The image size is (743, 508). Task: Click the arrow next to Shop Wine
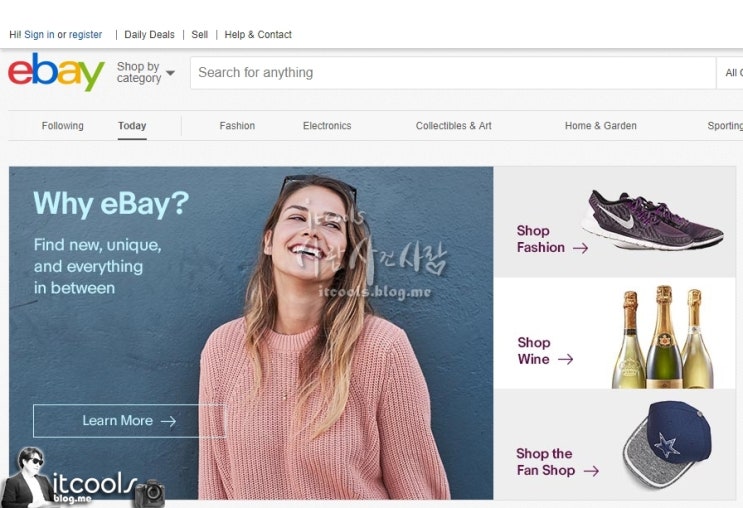[x=565, y=359]
